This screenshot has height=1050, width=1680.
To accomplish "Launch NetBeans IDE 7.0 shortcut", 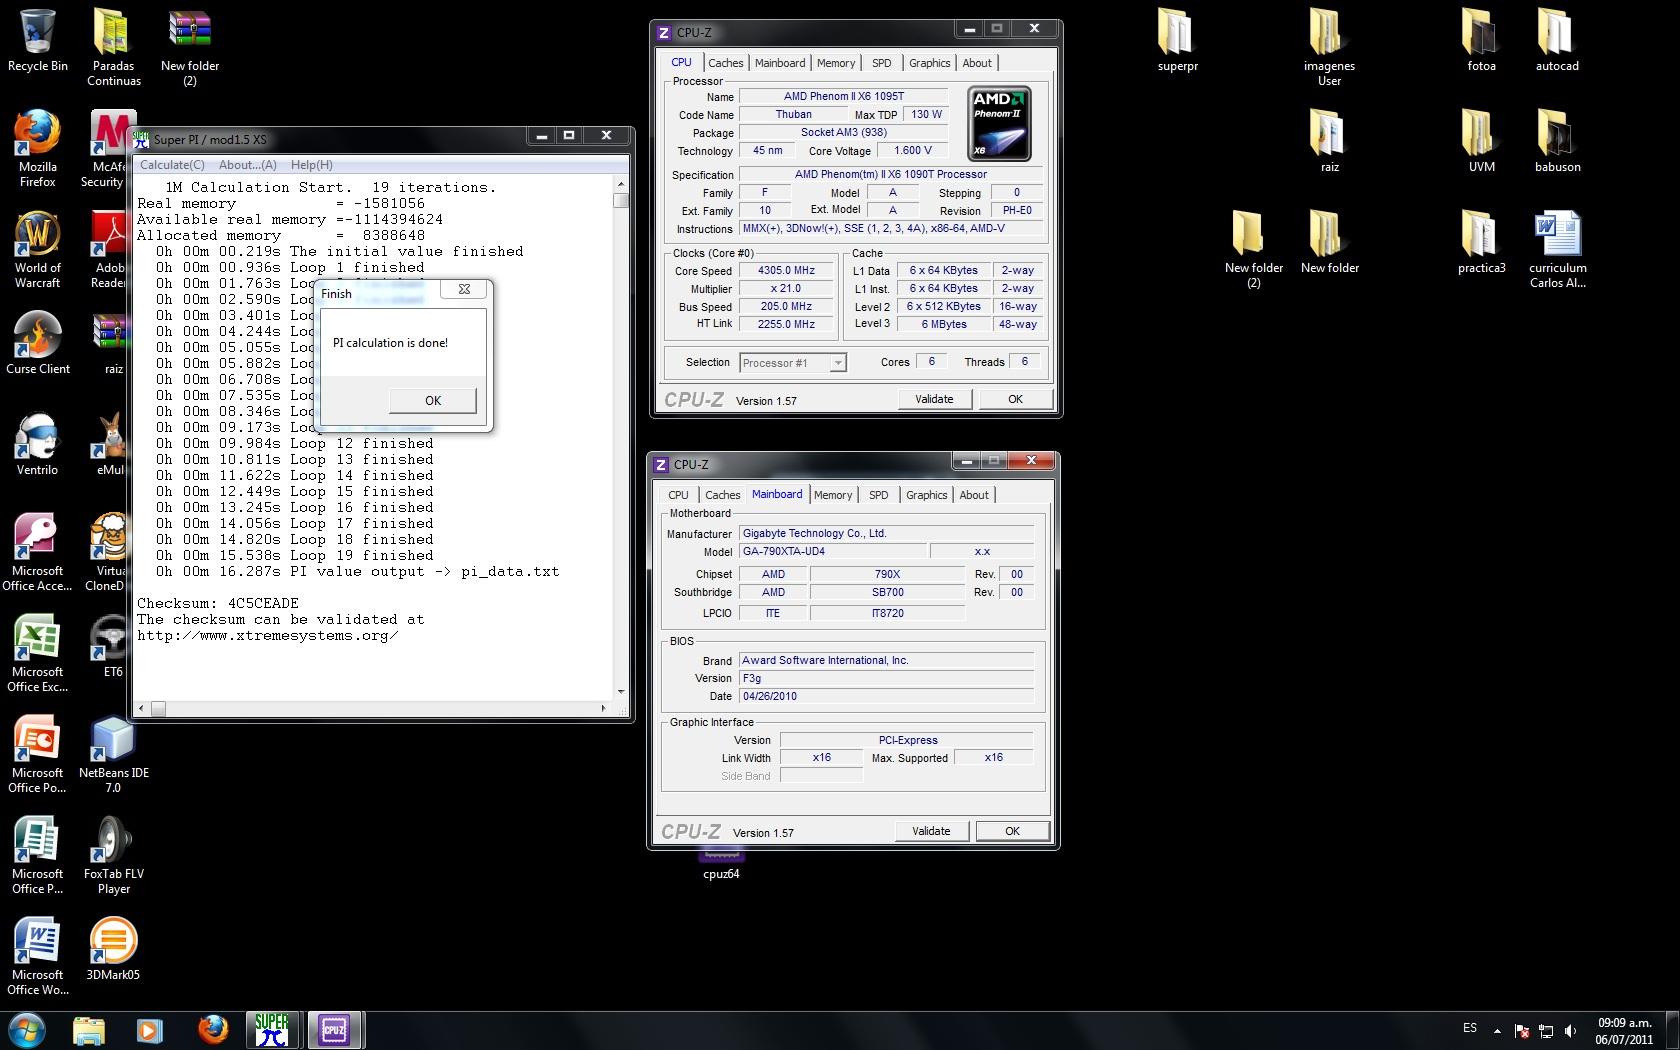I will (x=113, y=754).
